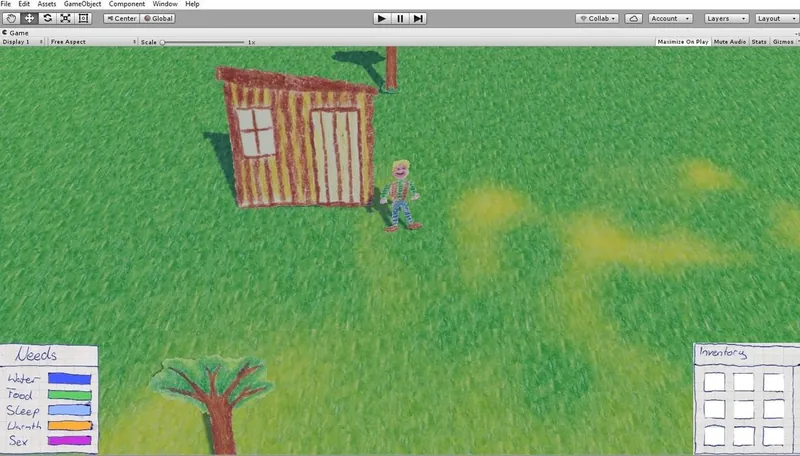Click the bottom-middle inventory slot

pyautogui.click(x=744, y=436)
